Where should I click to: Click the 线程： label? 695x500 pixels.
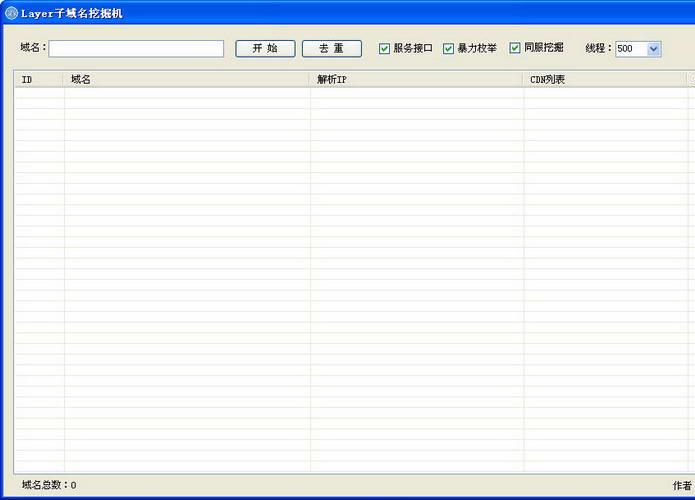tap(599, 48)
